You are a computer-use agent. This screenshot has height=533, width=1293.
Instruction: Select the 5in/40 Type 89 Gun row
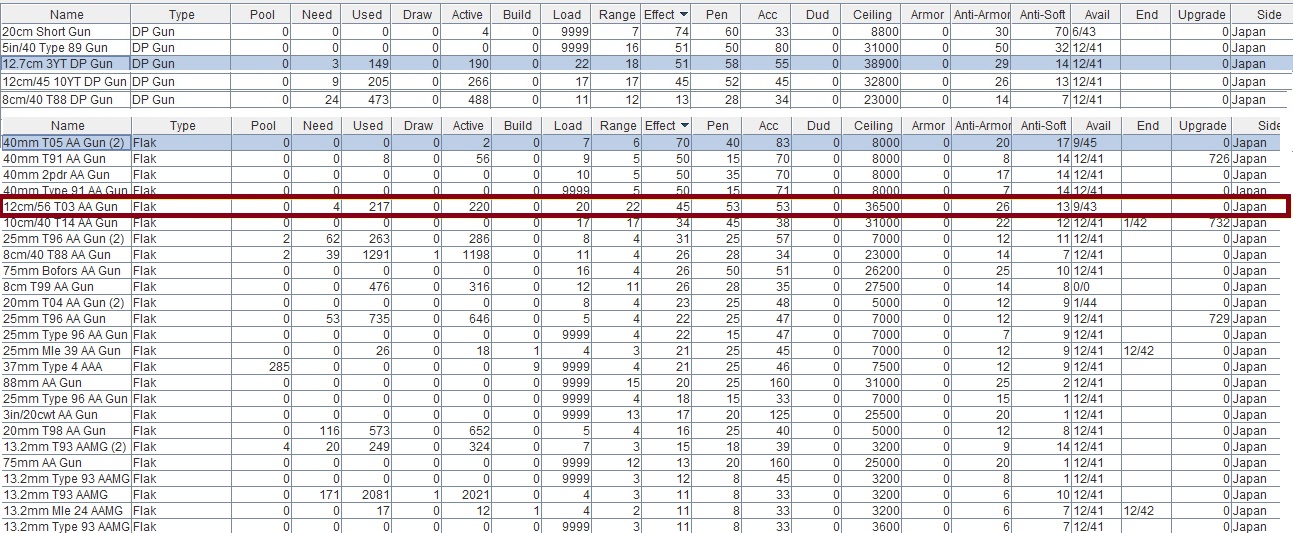tap(646, 47)
